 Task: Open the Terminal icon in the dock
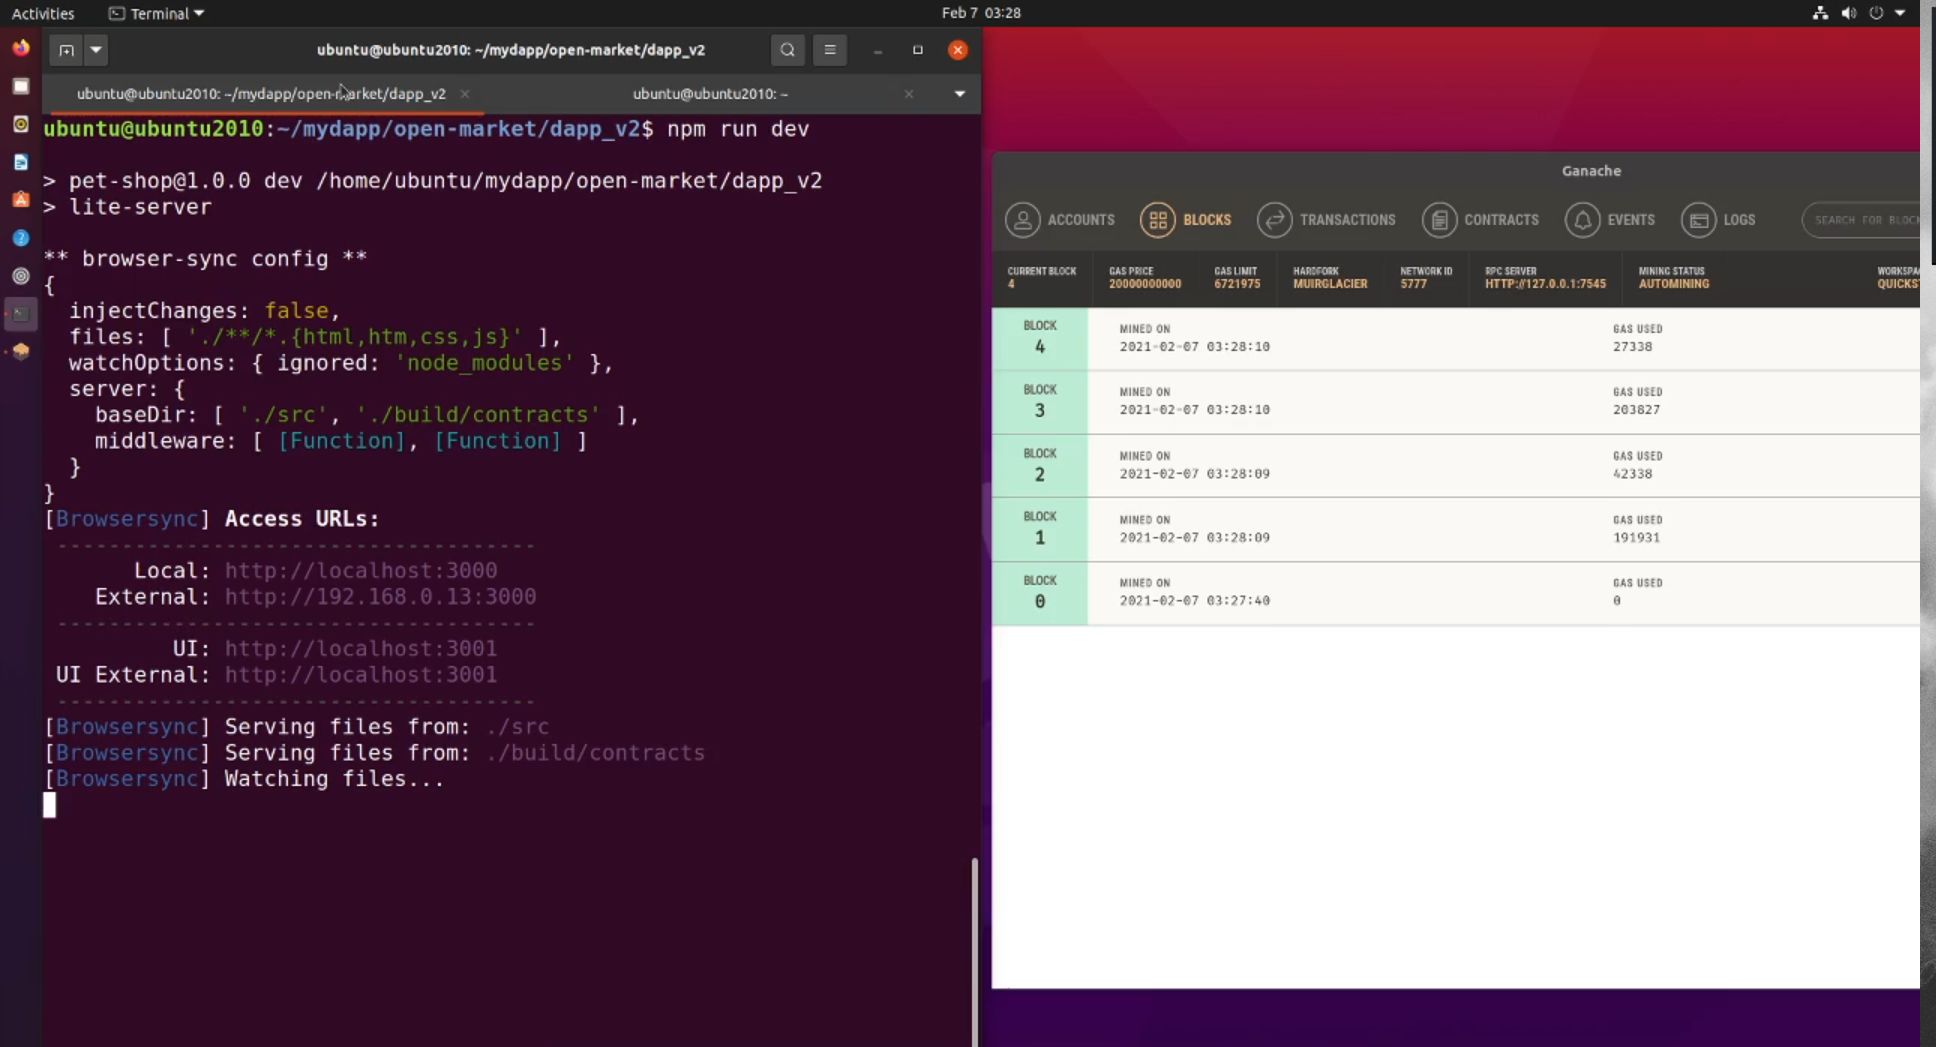point(21,314)
